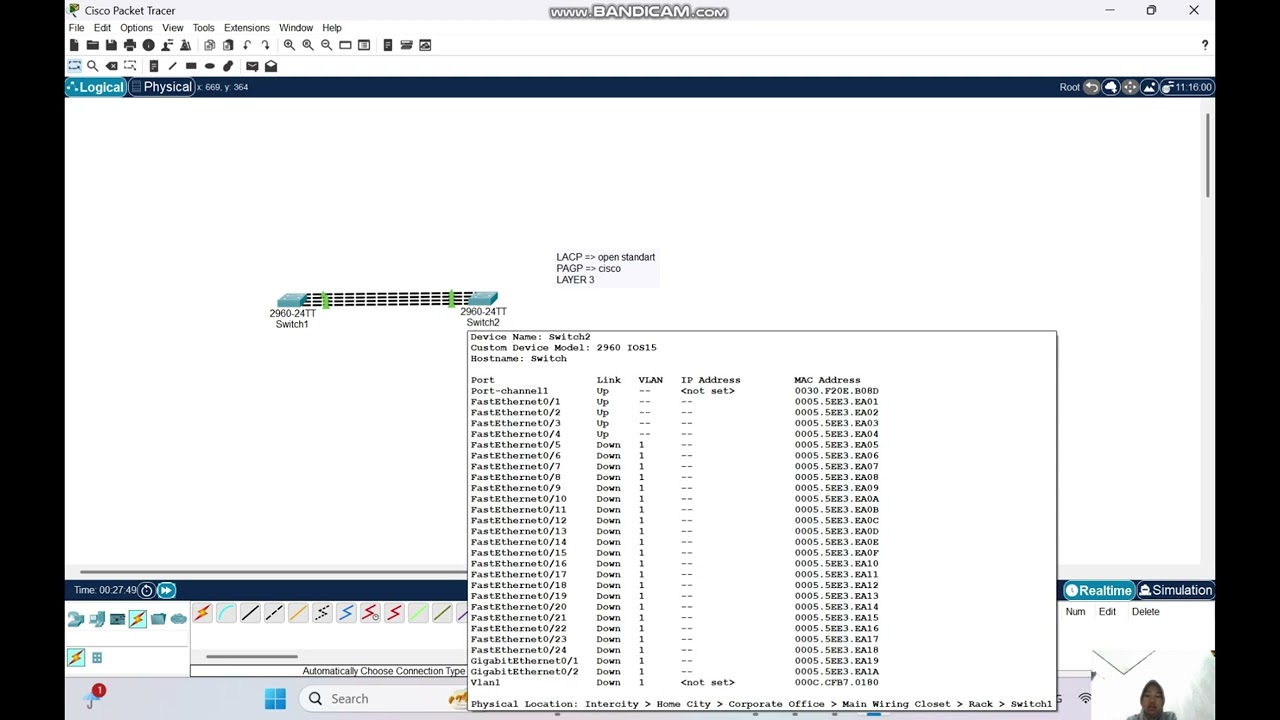
Task: Choose the Draw Ellipse tool
Action: [x=209, y=66]
